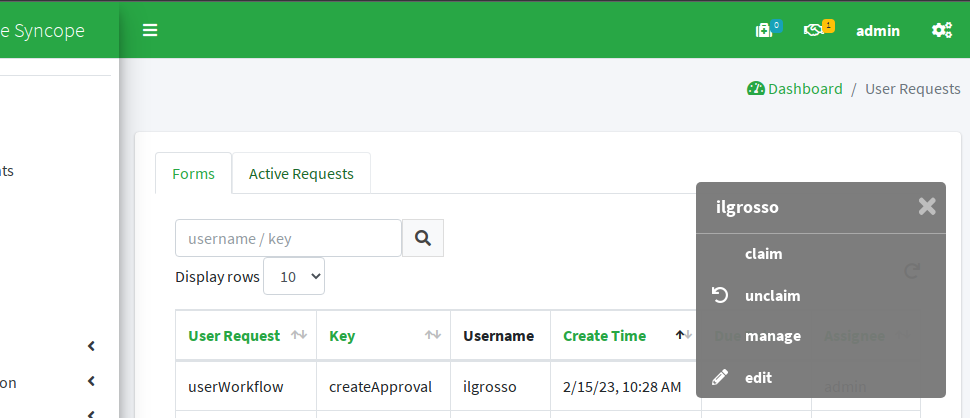The height and width of the screenshot is (418, 970).
Task: Click the unclaim undo icon
Action: 720,296
